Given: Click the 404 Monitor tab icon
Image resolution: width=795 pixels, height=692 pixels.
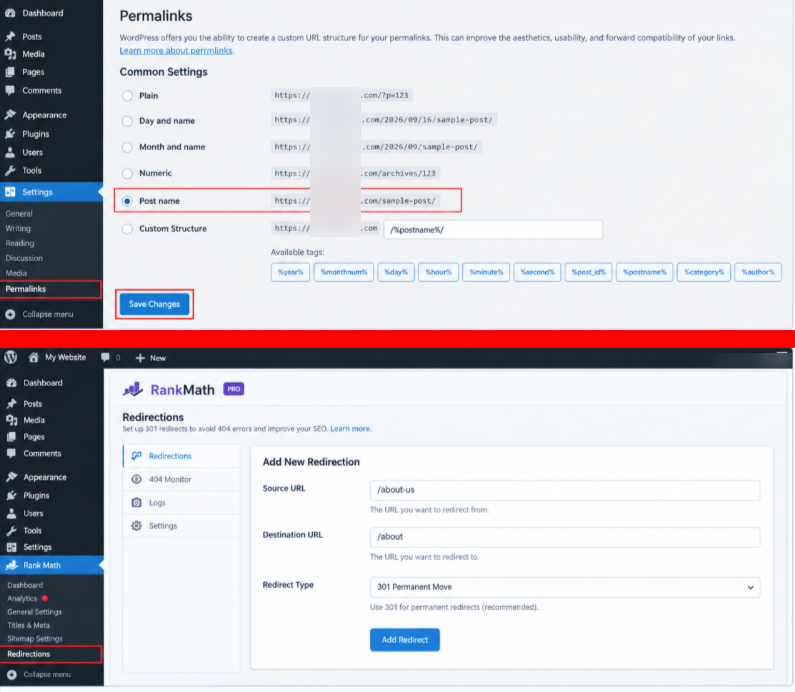Looking at the screenshot, I should coord(136,479).
